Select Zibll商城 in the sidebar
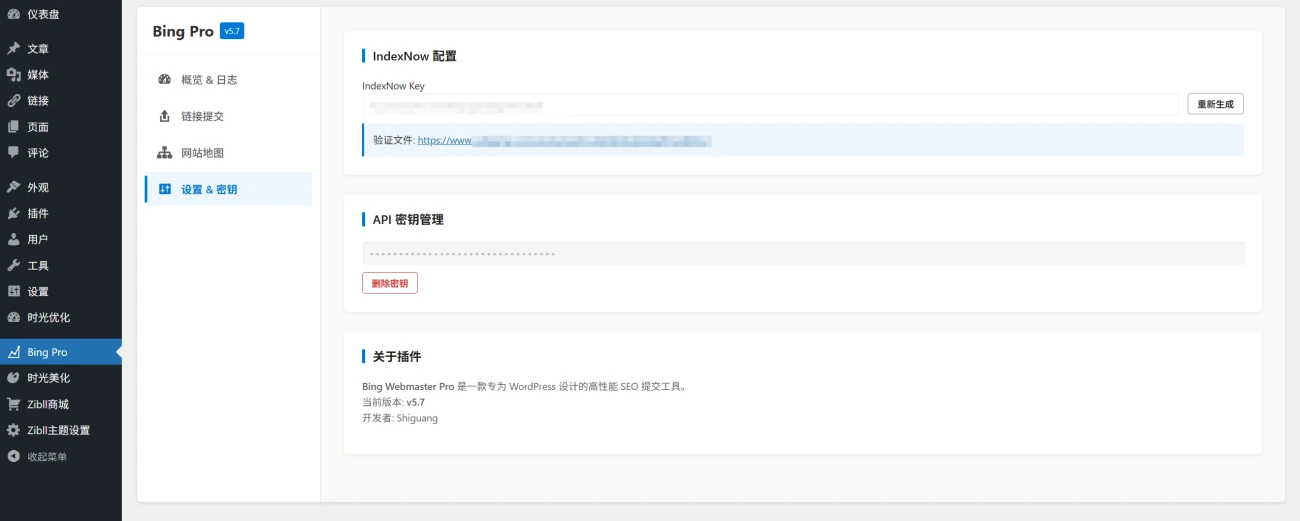Image resolution: width=1300 pixels, height=521 pixels. 61,404
